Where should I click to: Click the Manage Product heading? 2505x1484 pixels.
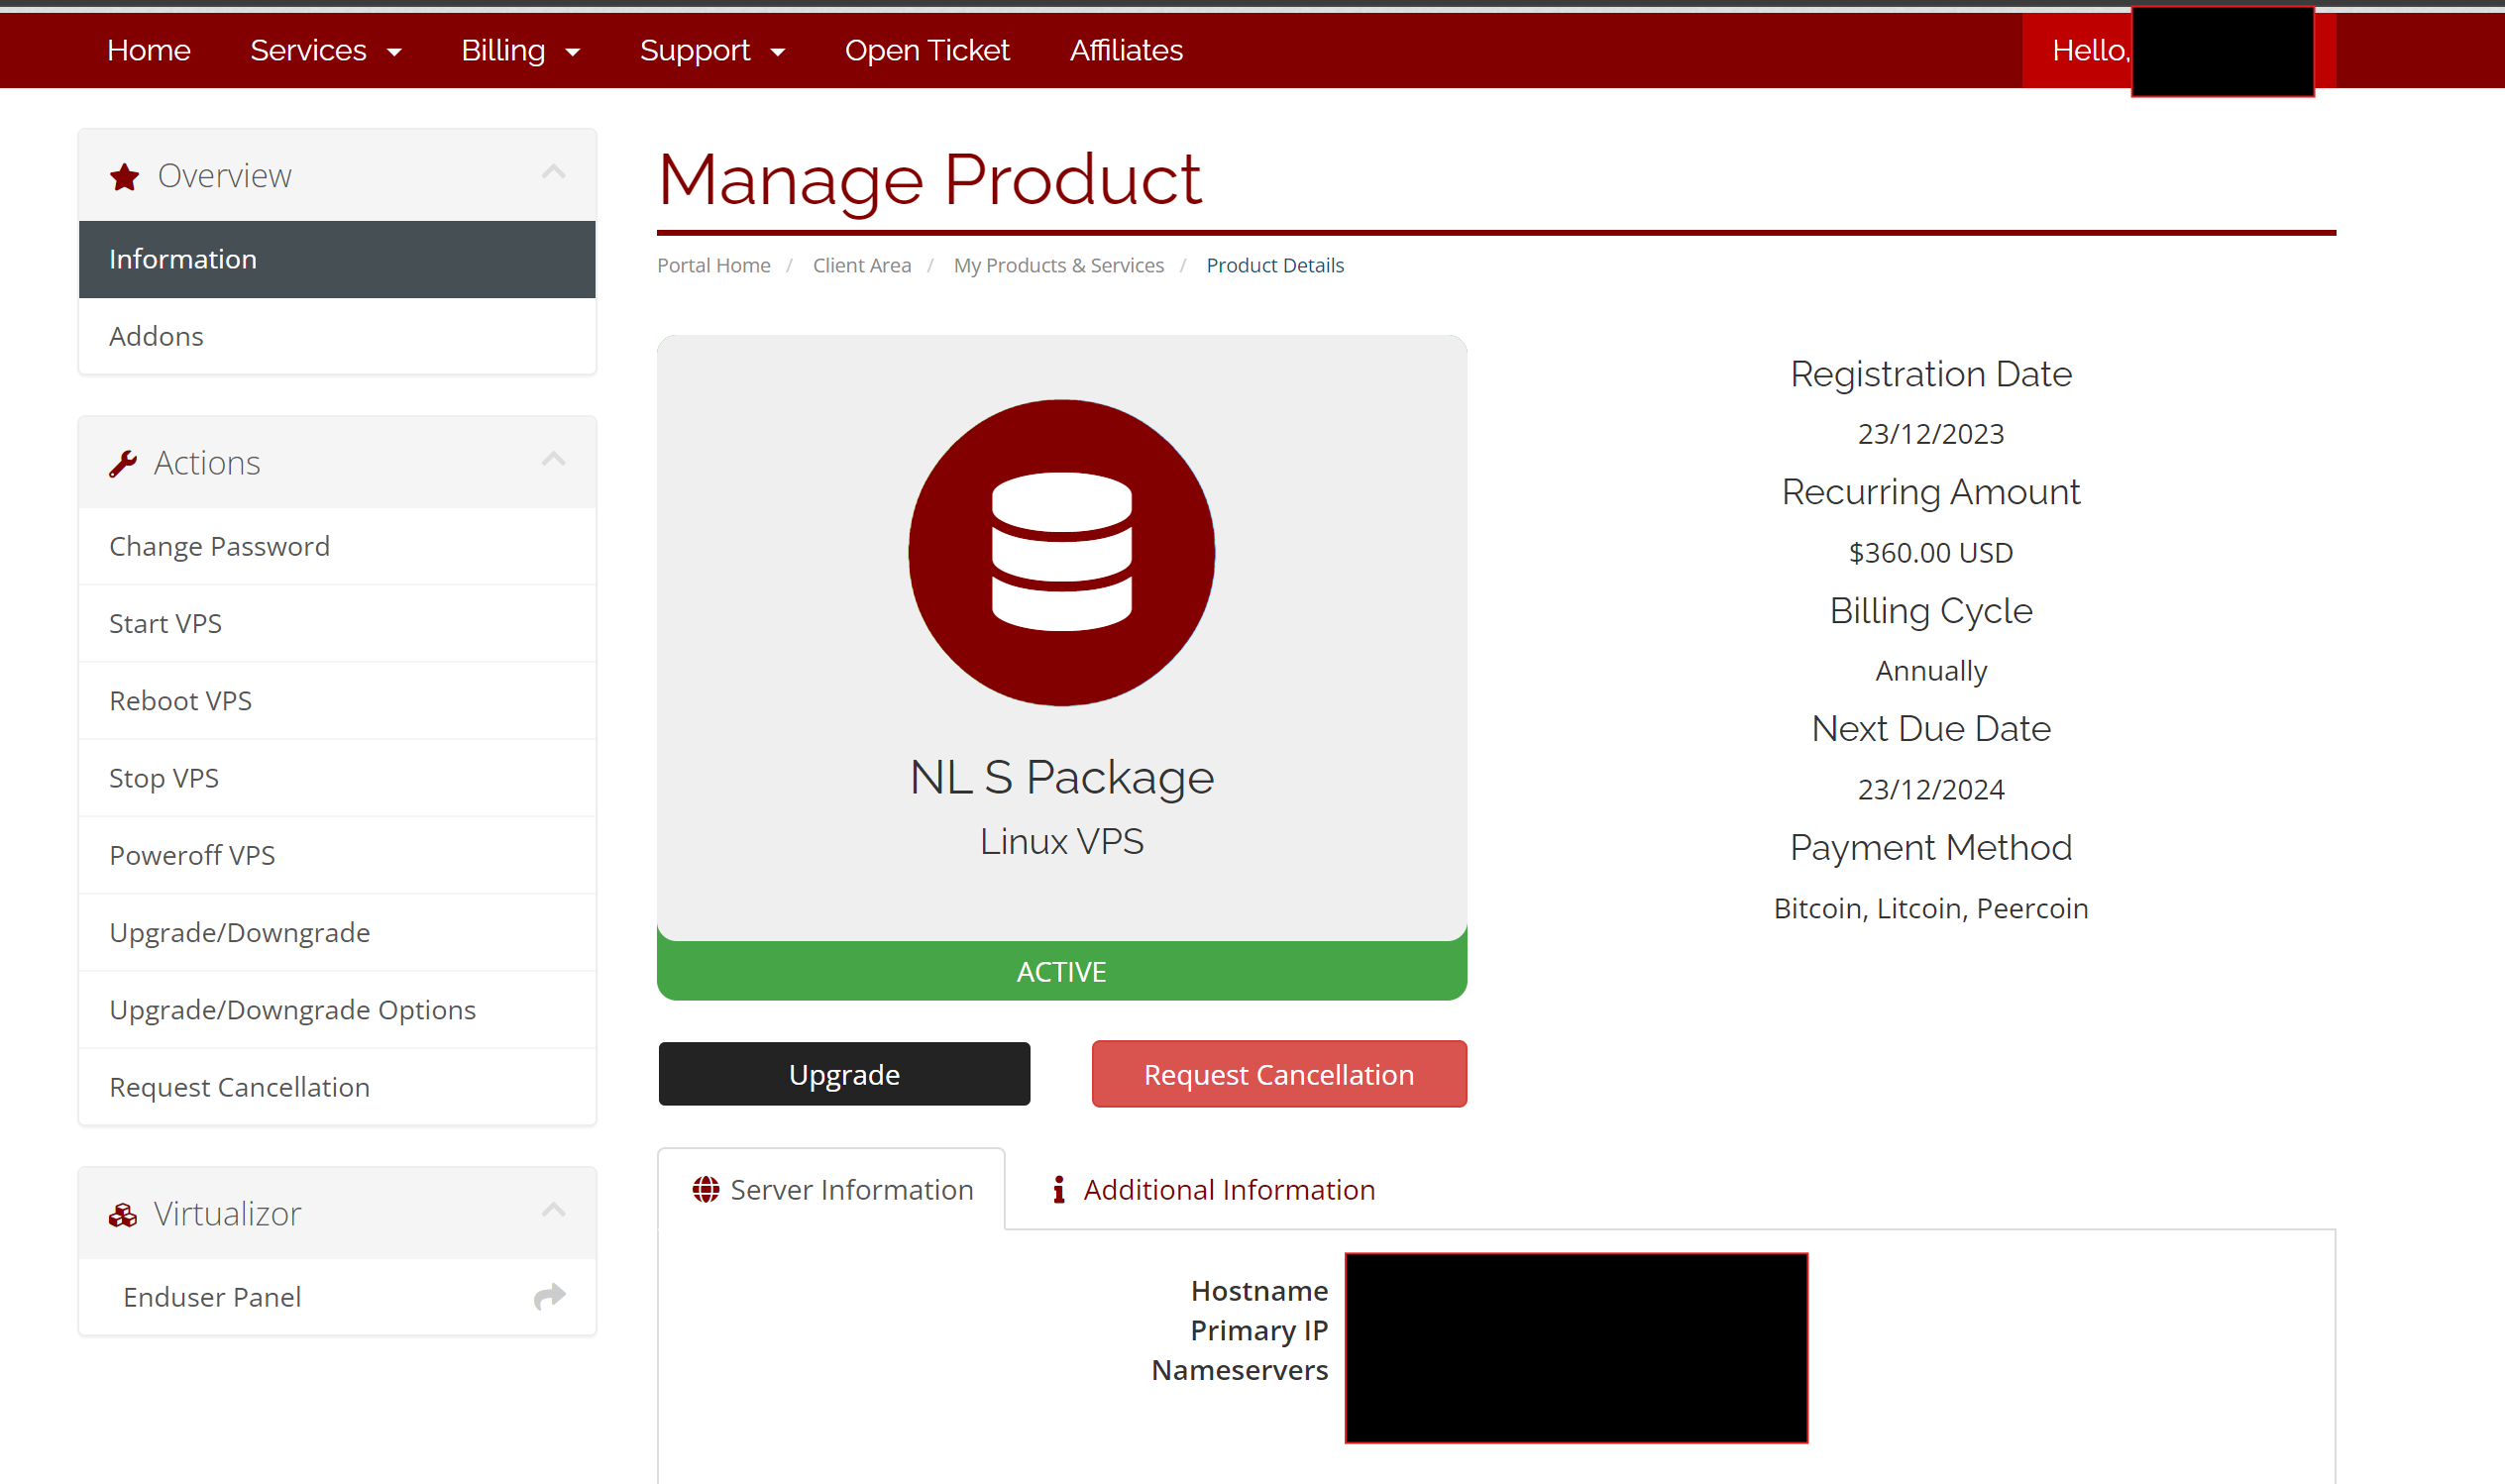click(929, 180)
